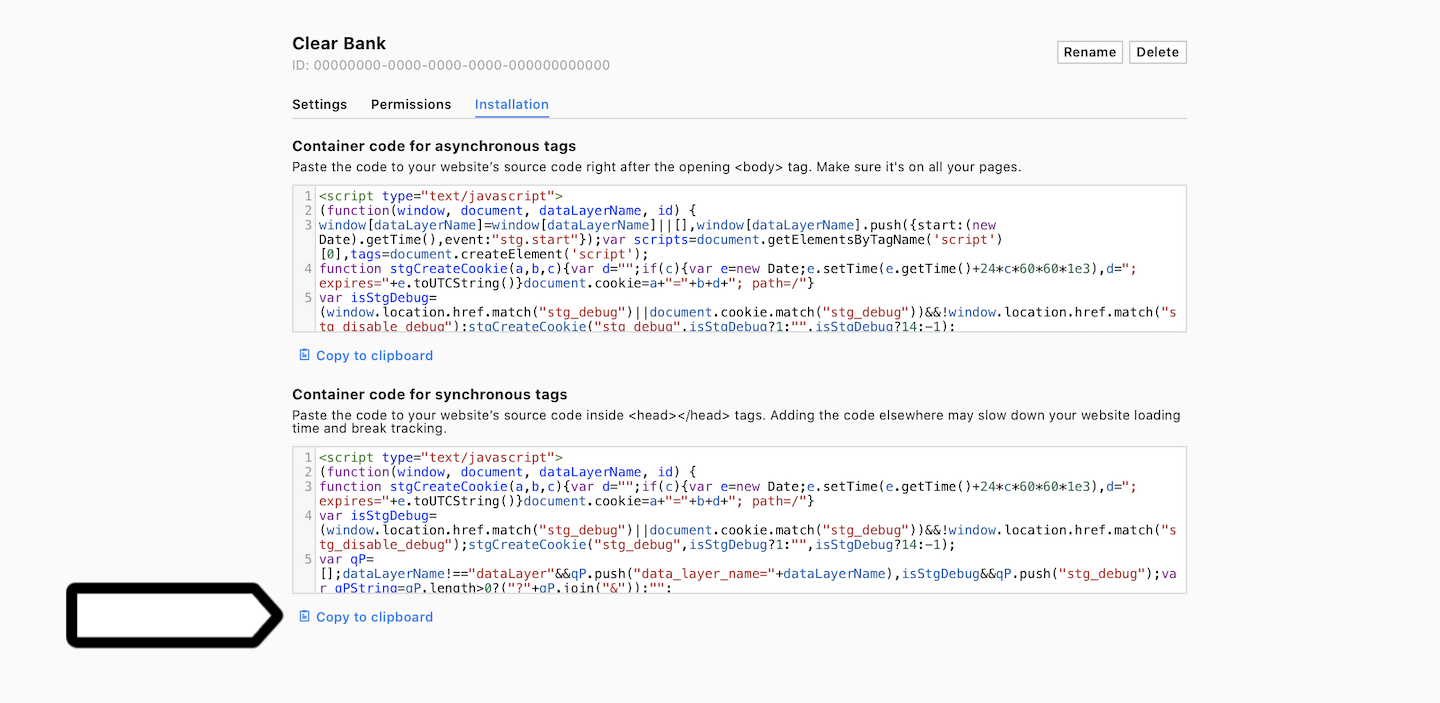Select the Installation tab
Screen dimensions: 1440x703
511,104
